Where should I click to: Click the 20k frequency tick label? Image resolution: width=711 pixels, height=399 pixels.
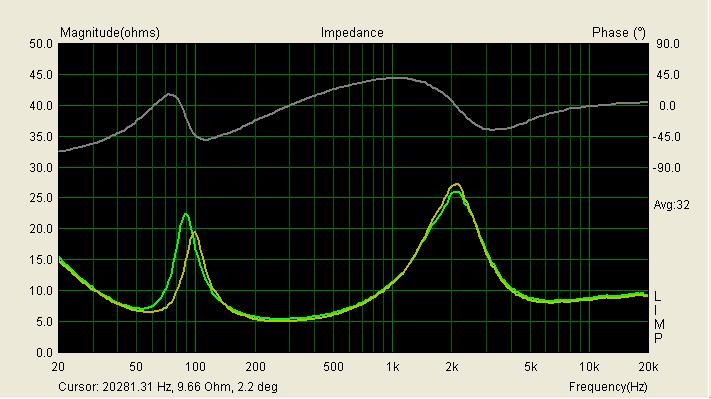coord(648,367)
